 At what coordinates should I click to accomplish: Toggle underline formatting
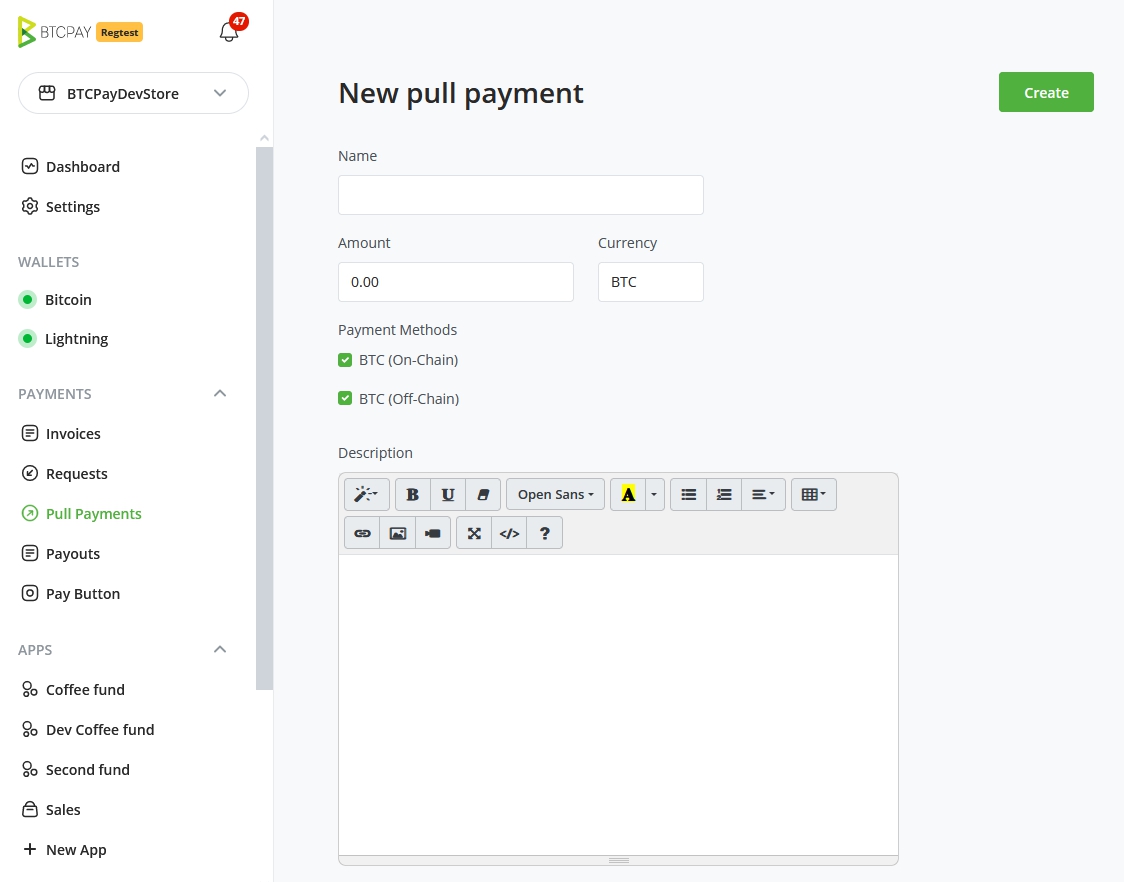point(448,494)
